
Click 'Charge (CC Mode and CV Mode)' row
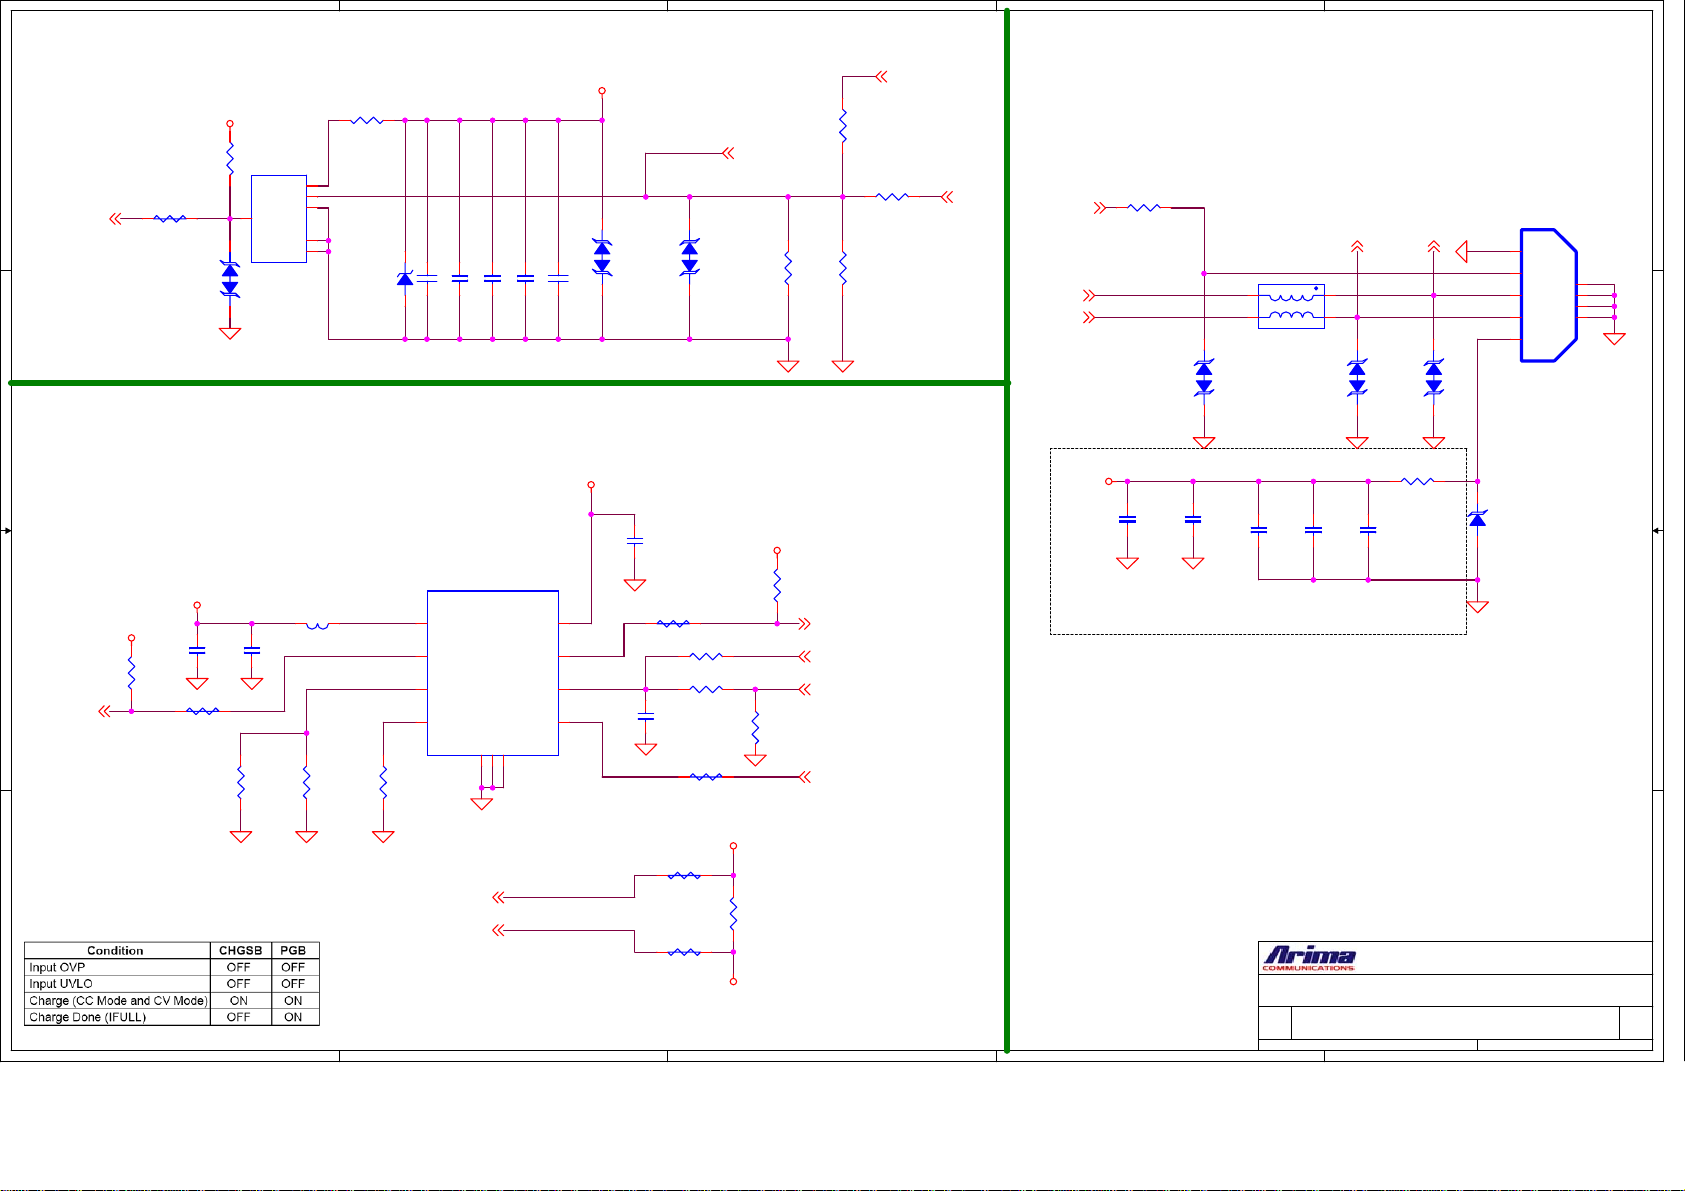coord(118,1001)
